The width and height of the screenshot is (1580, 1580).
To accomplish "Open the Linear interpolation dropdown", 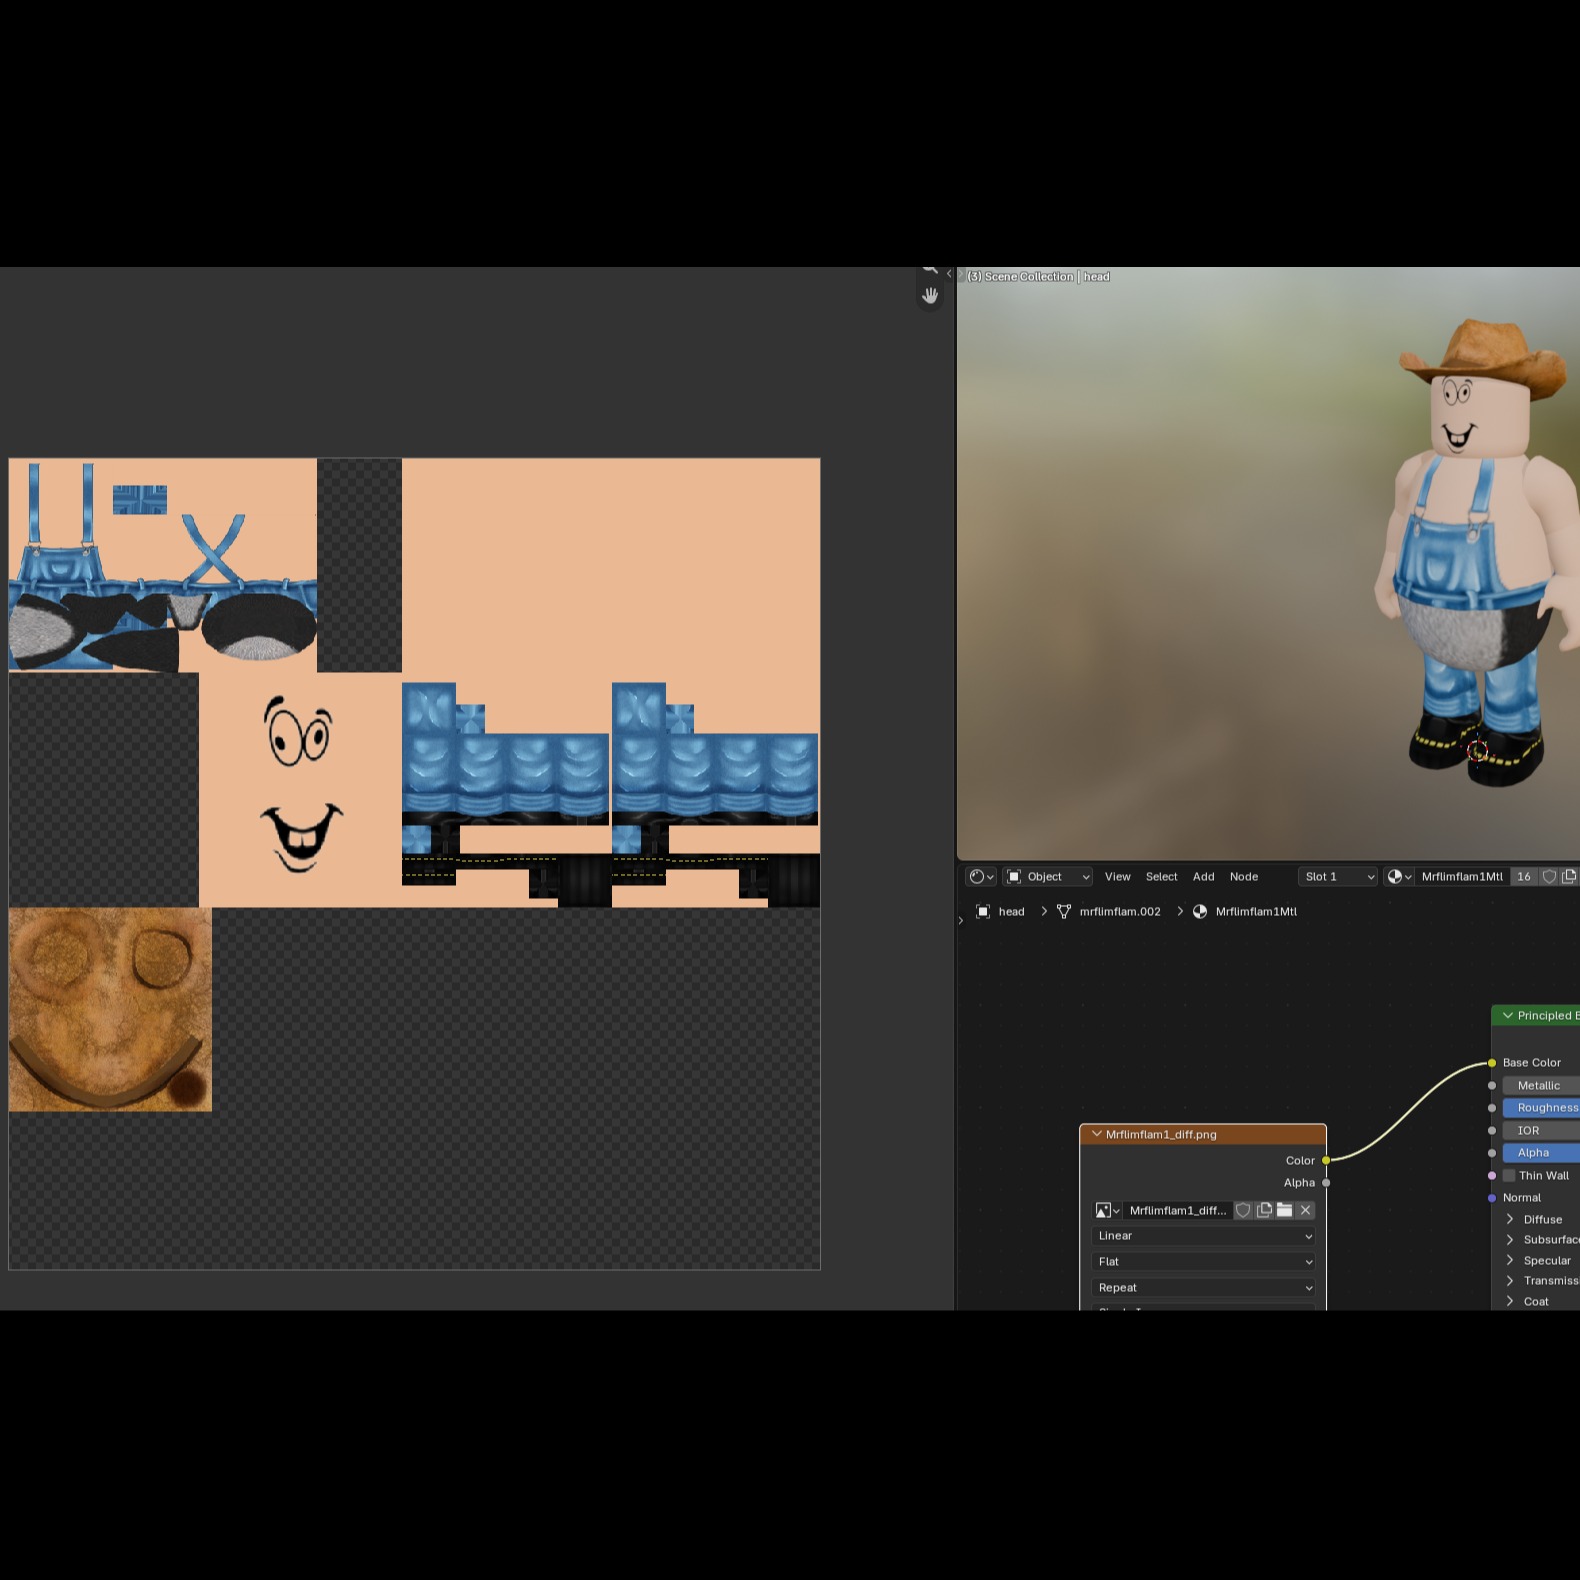I will point(1204,1237).
